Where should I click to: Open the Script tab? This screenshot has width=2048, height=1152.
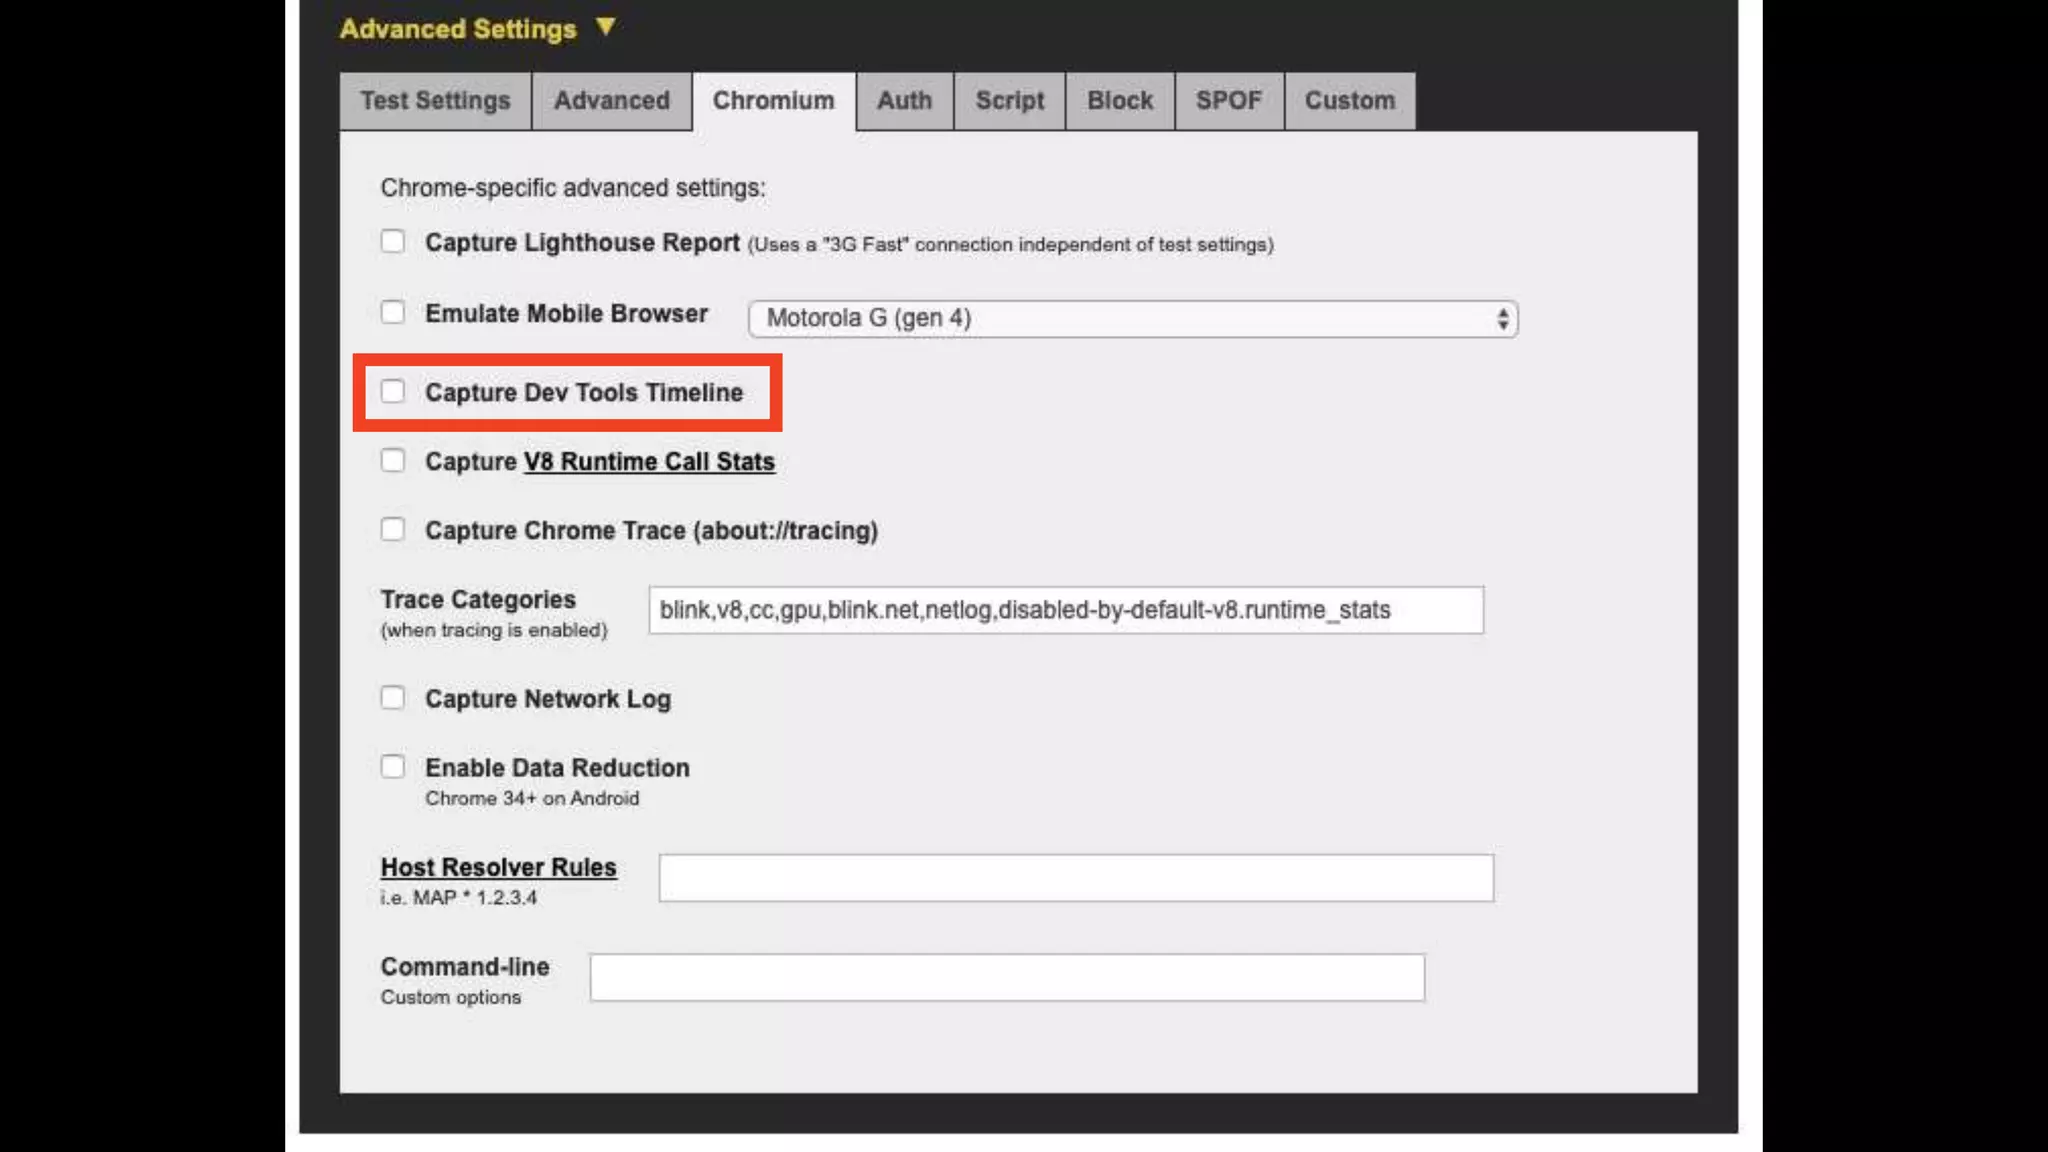[1009, 101]
